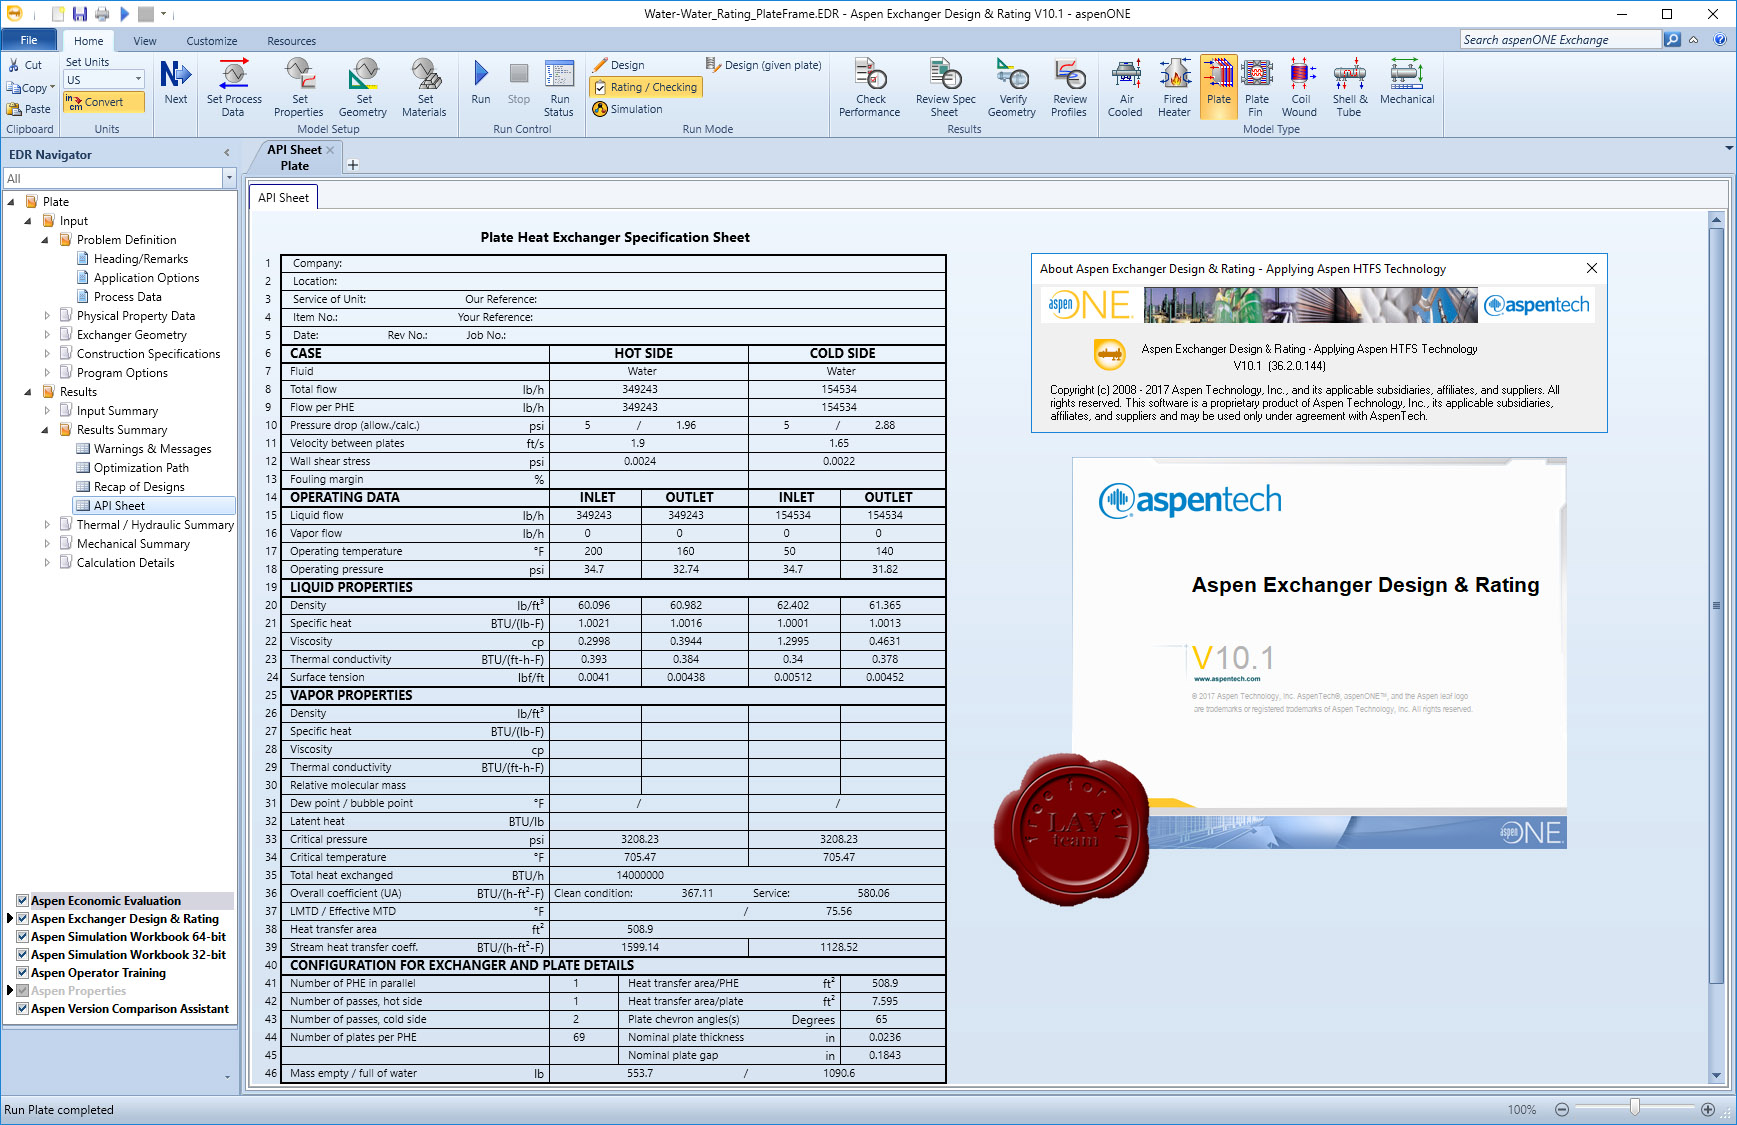Open Verify Geometry results

pyautogui.click(x=1012, y=88)
